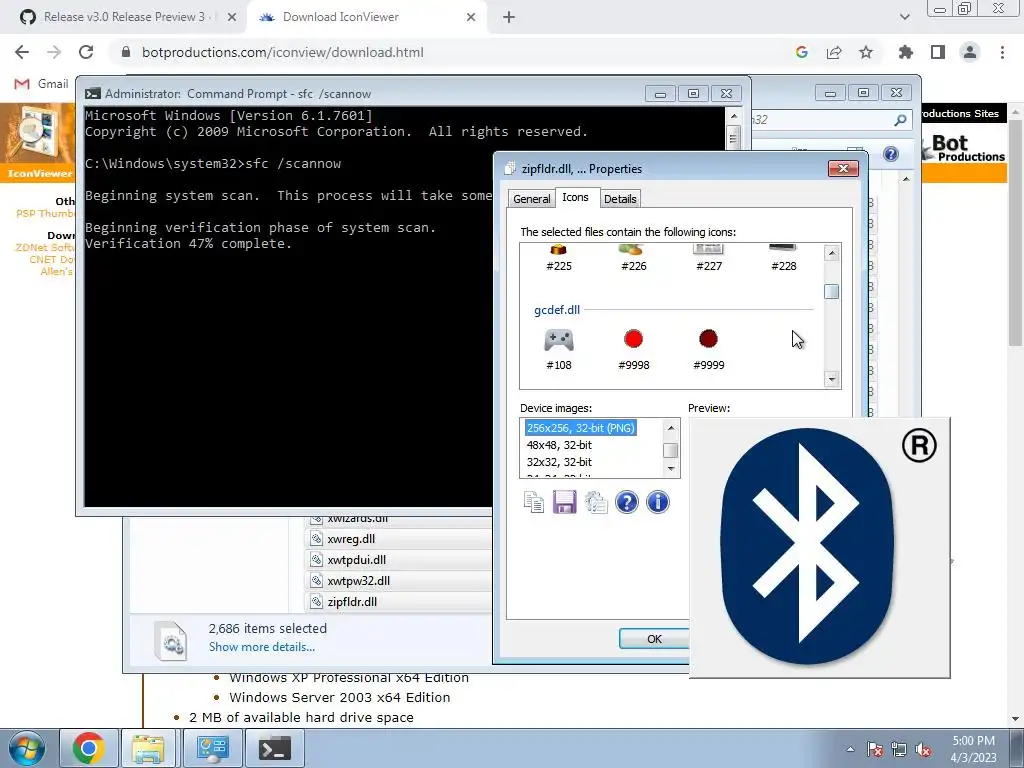This screenshot has height=768, width=1024.
Task: Switch to Release v3.0 Release Preview tab
Action: 124,17
